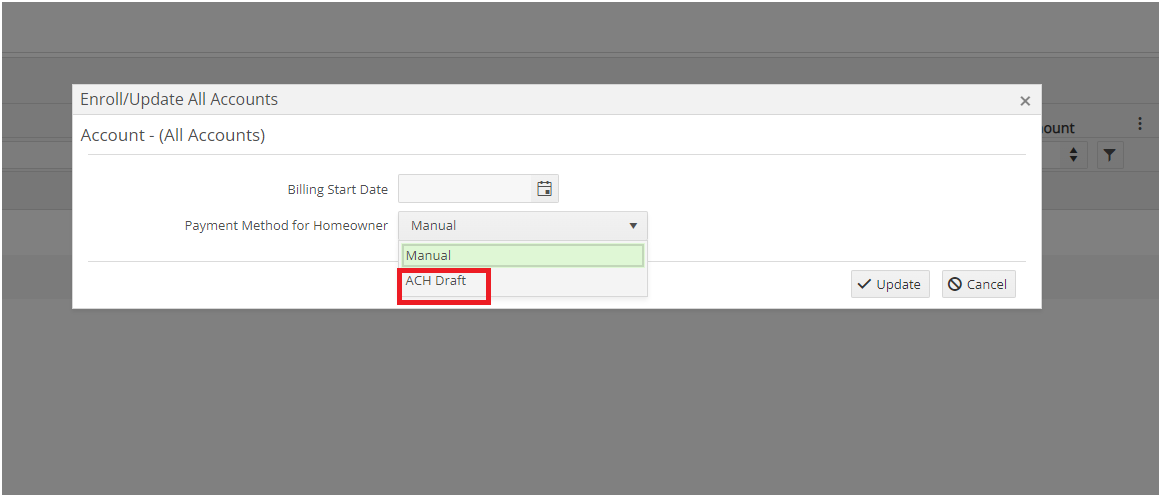The height and width of the screenshot is (495, 1159).
Task: Click the Enroll/Update All Accounts title
Action: pyautogui.click(x=179, y=99)
